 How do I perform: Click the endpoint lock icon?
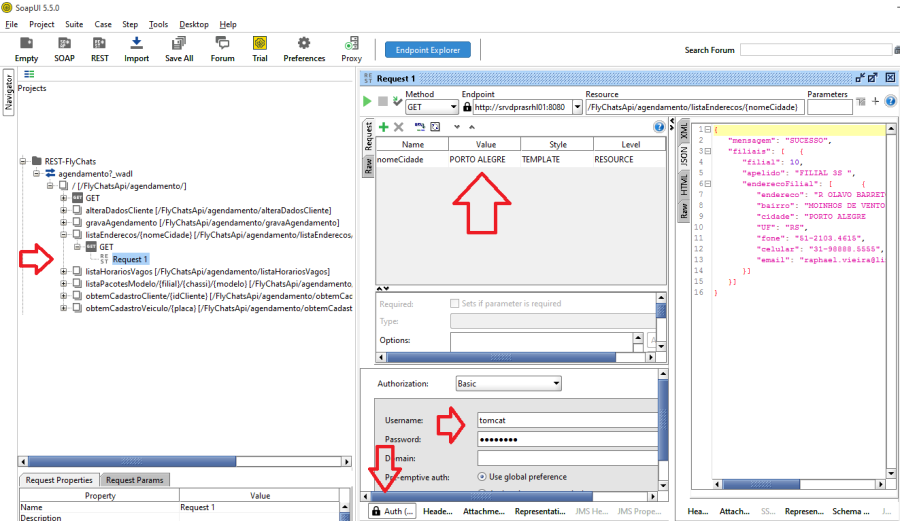[467, 107]
